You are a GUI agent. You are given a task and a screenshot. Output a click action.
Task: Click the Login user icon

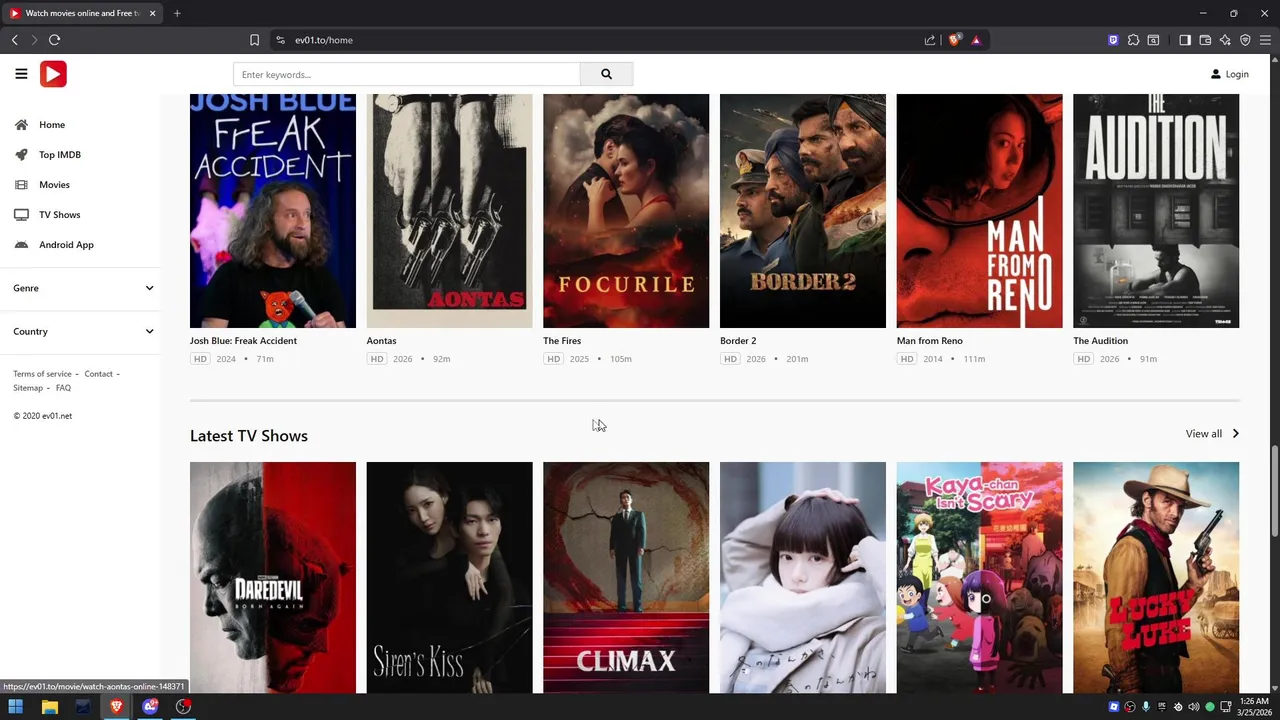(1216, 74)
